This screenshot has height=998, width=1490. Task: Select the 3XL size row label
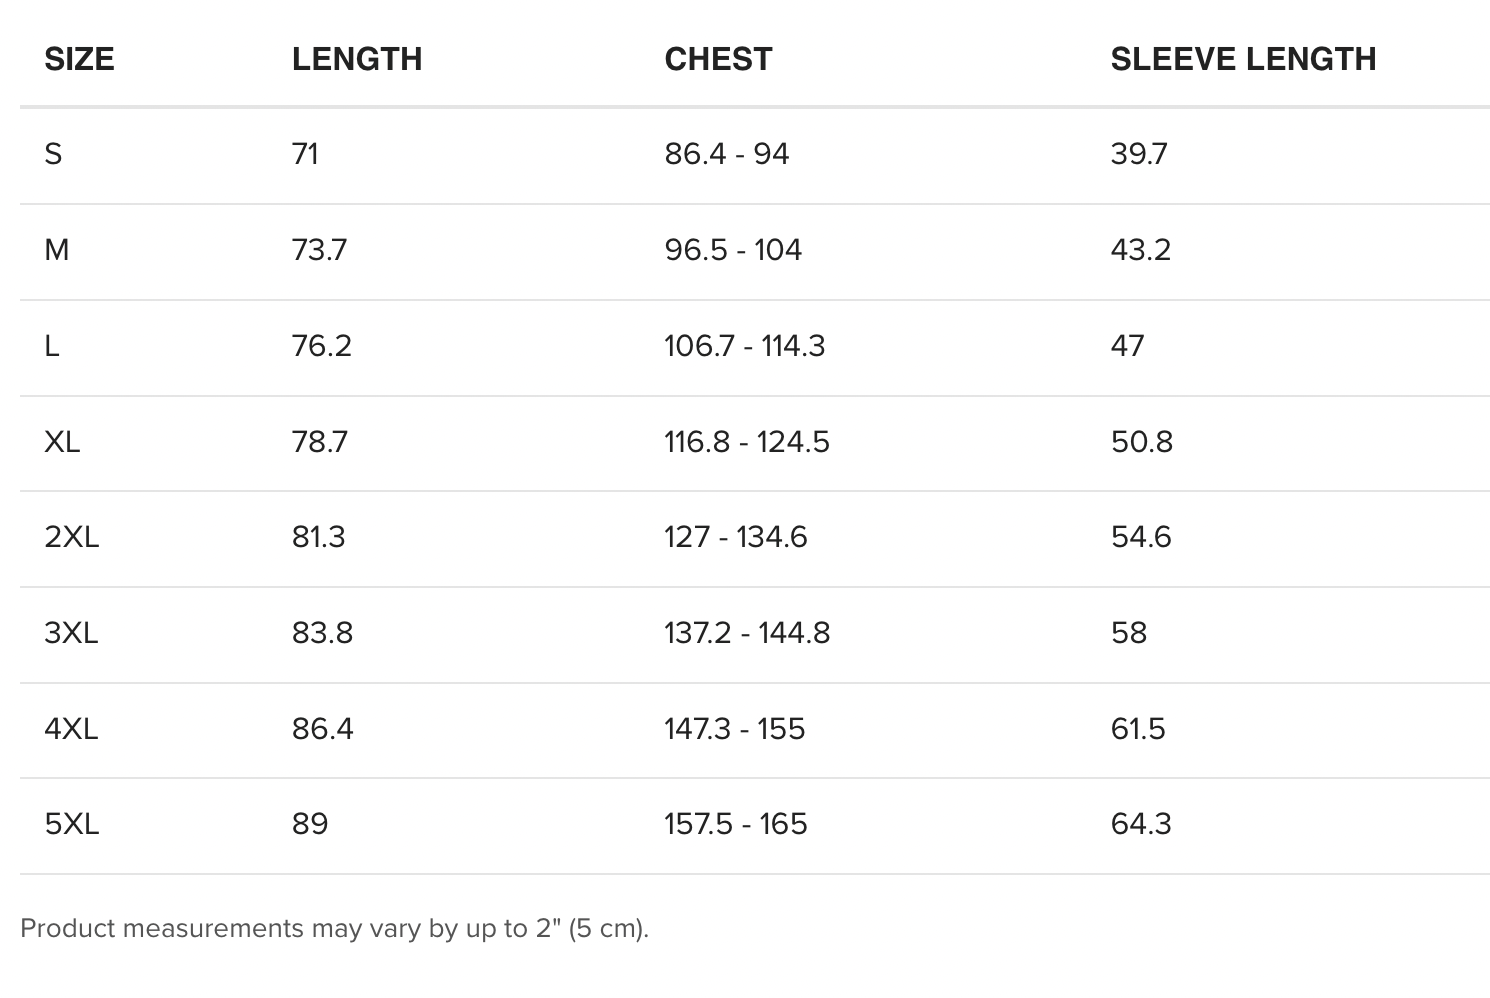point(71,633)
